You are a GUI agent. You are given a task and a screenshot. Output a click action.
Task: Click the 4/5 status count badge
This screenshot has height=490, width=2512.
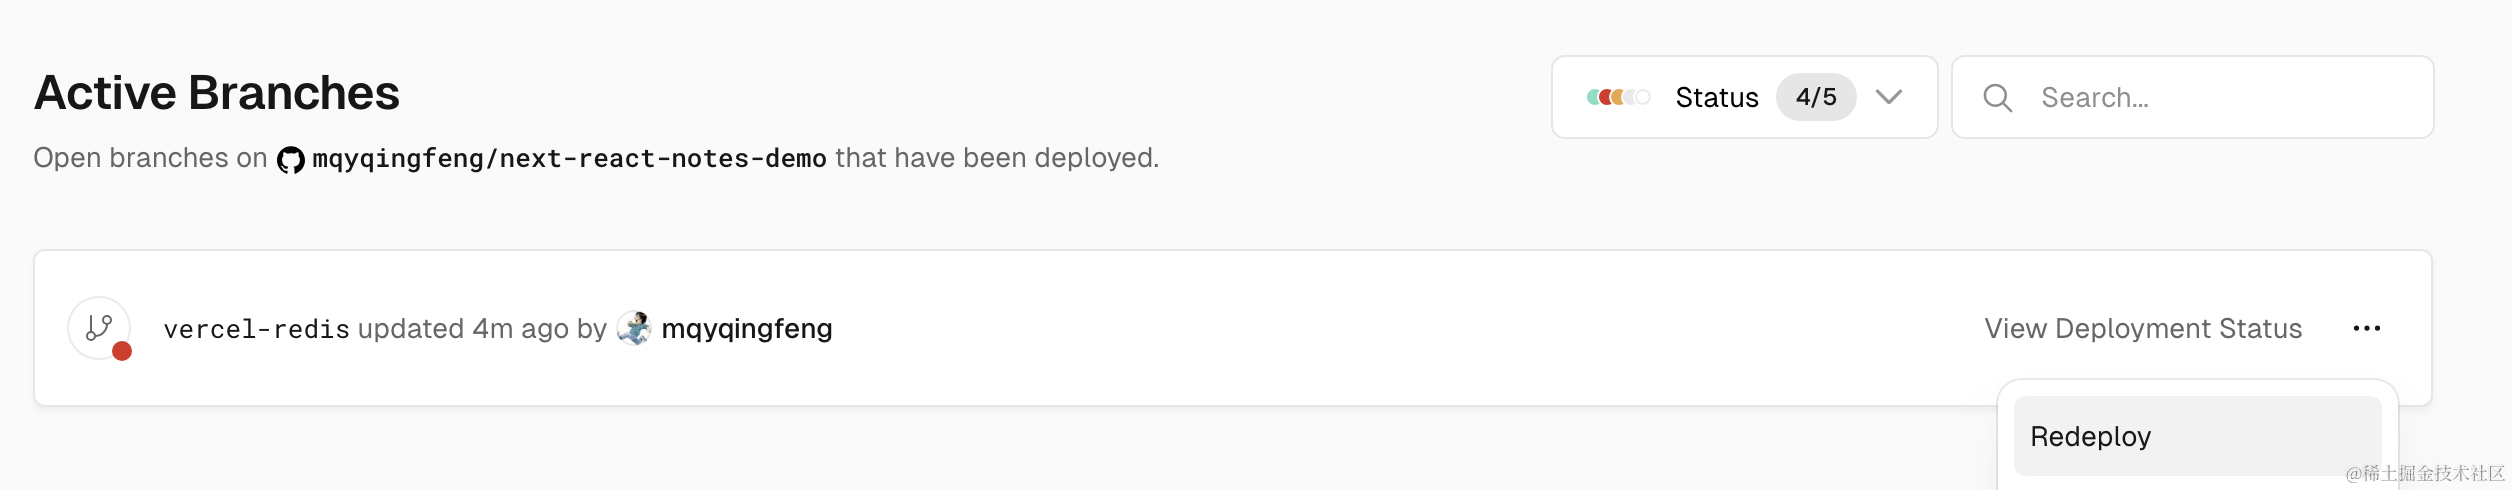tap(1815, 97)
